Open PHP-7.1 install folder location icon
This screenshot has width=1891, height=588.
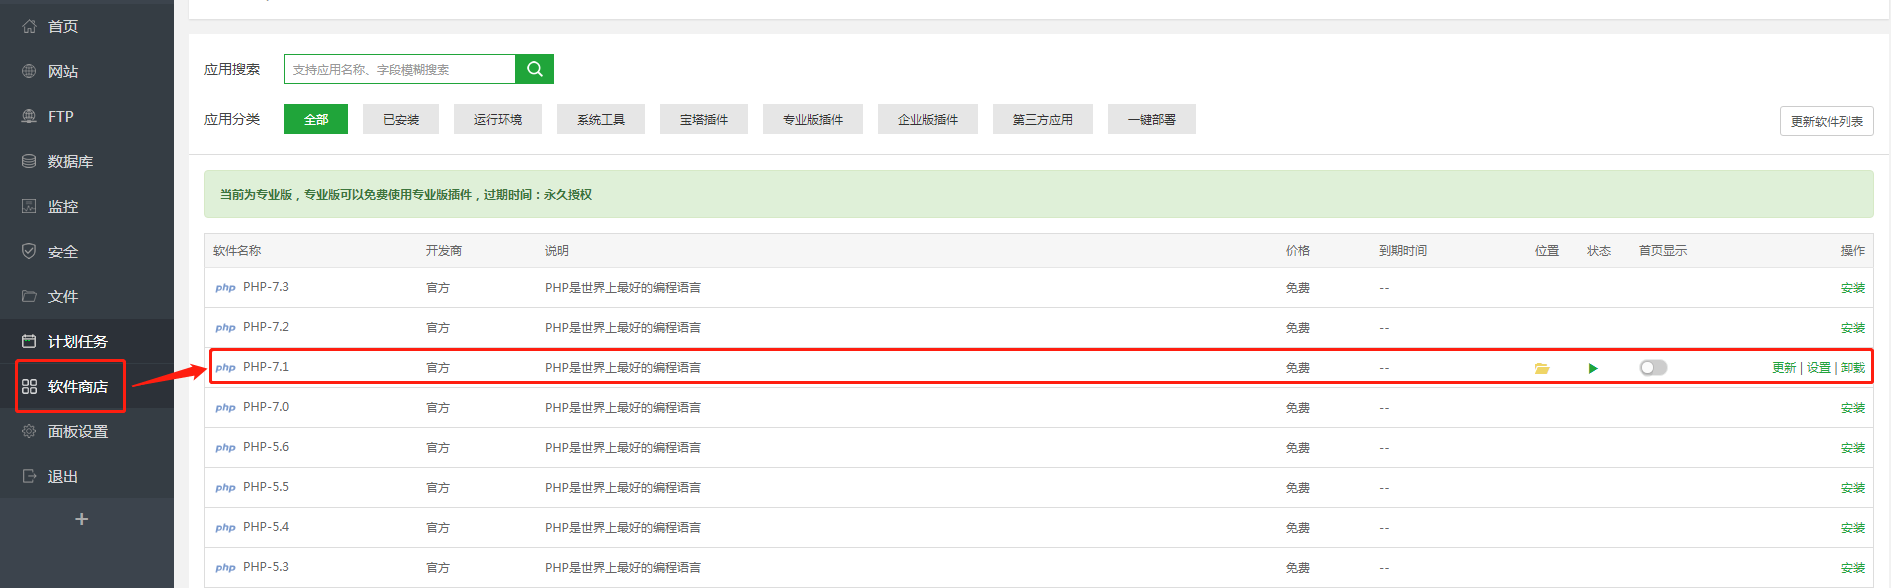pos(1542,368)
